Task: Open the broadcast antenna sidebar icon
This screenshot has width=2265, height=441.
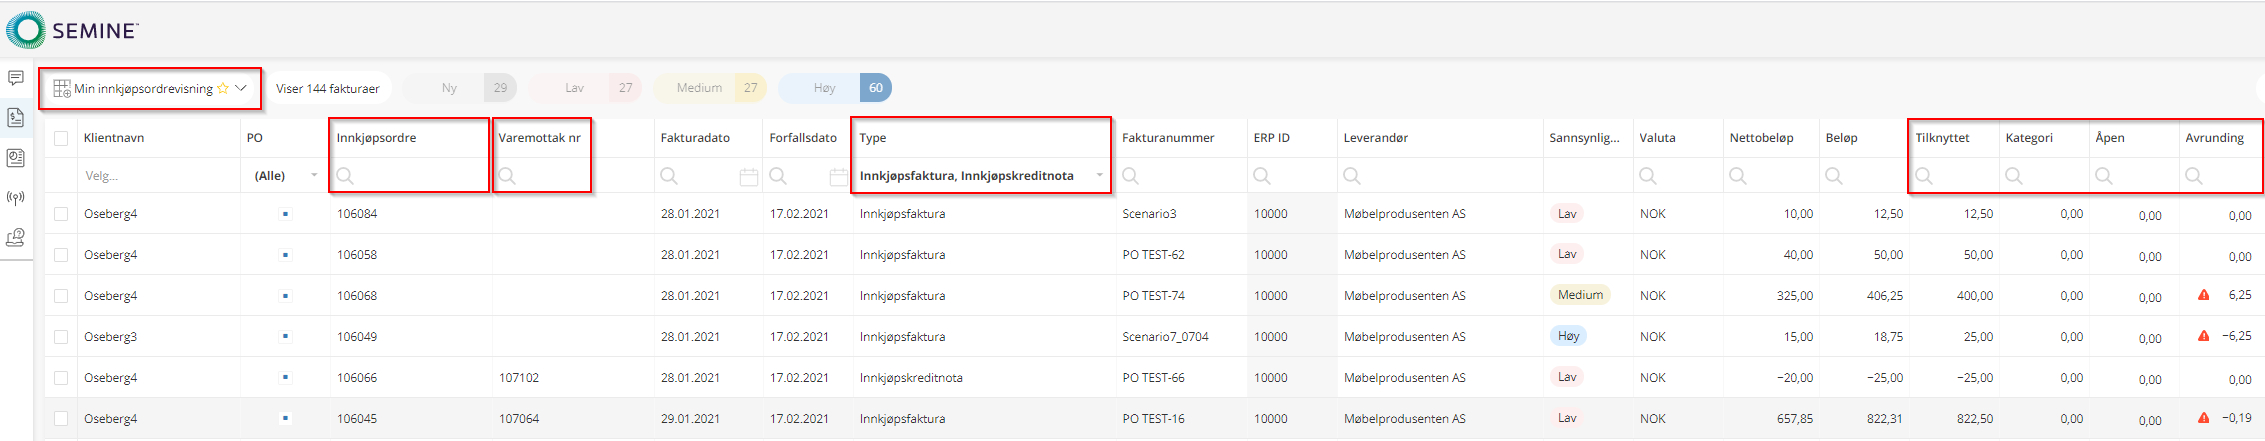Action: (x=16, y=198)
